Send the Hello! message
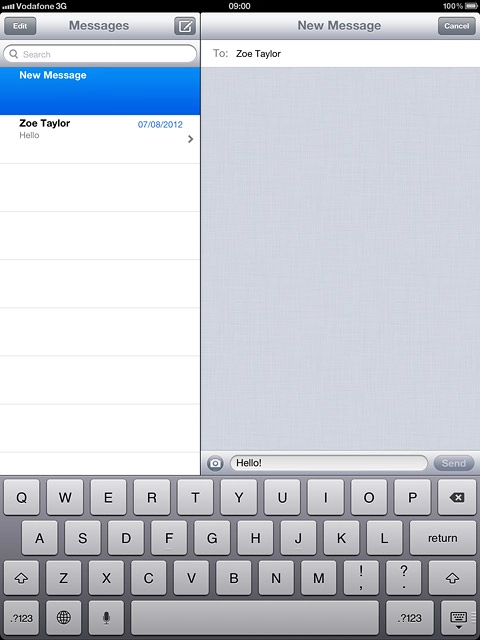This screenshot has width=480, height=640. [x=454, y=463]
